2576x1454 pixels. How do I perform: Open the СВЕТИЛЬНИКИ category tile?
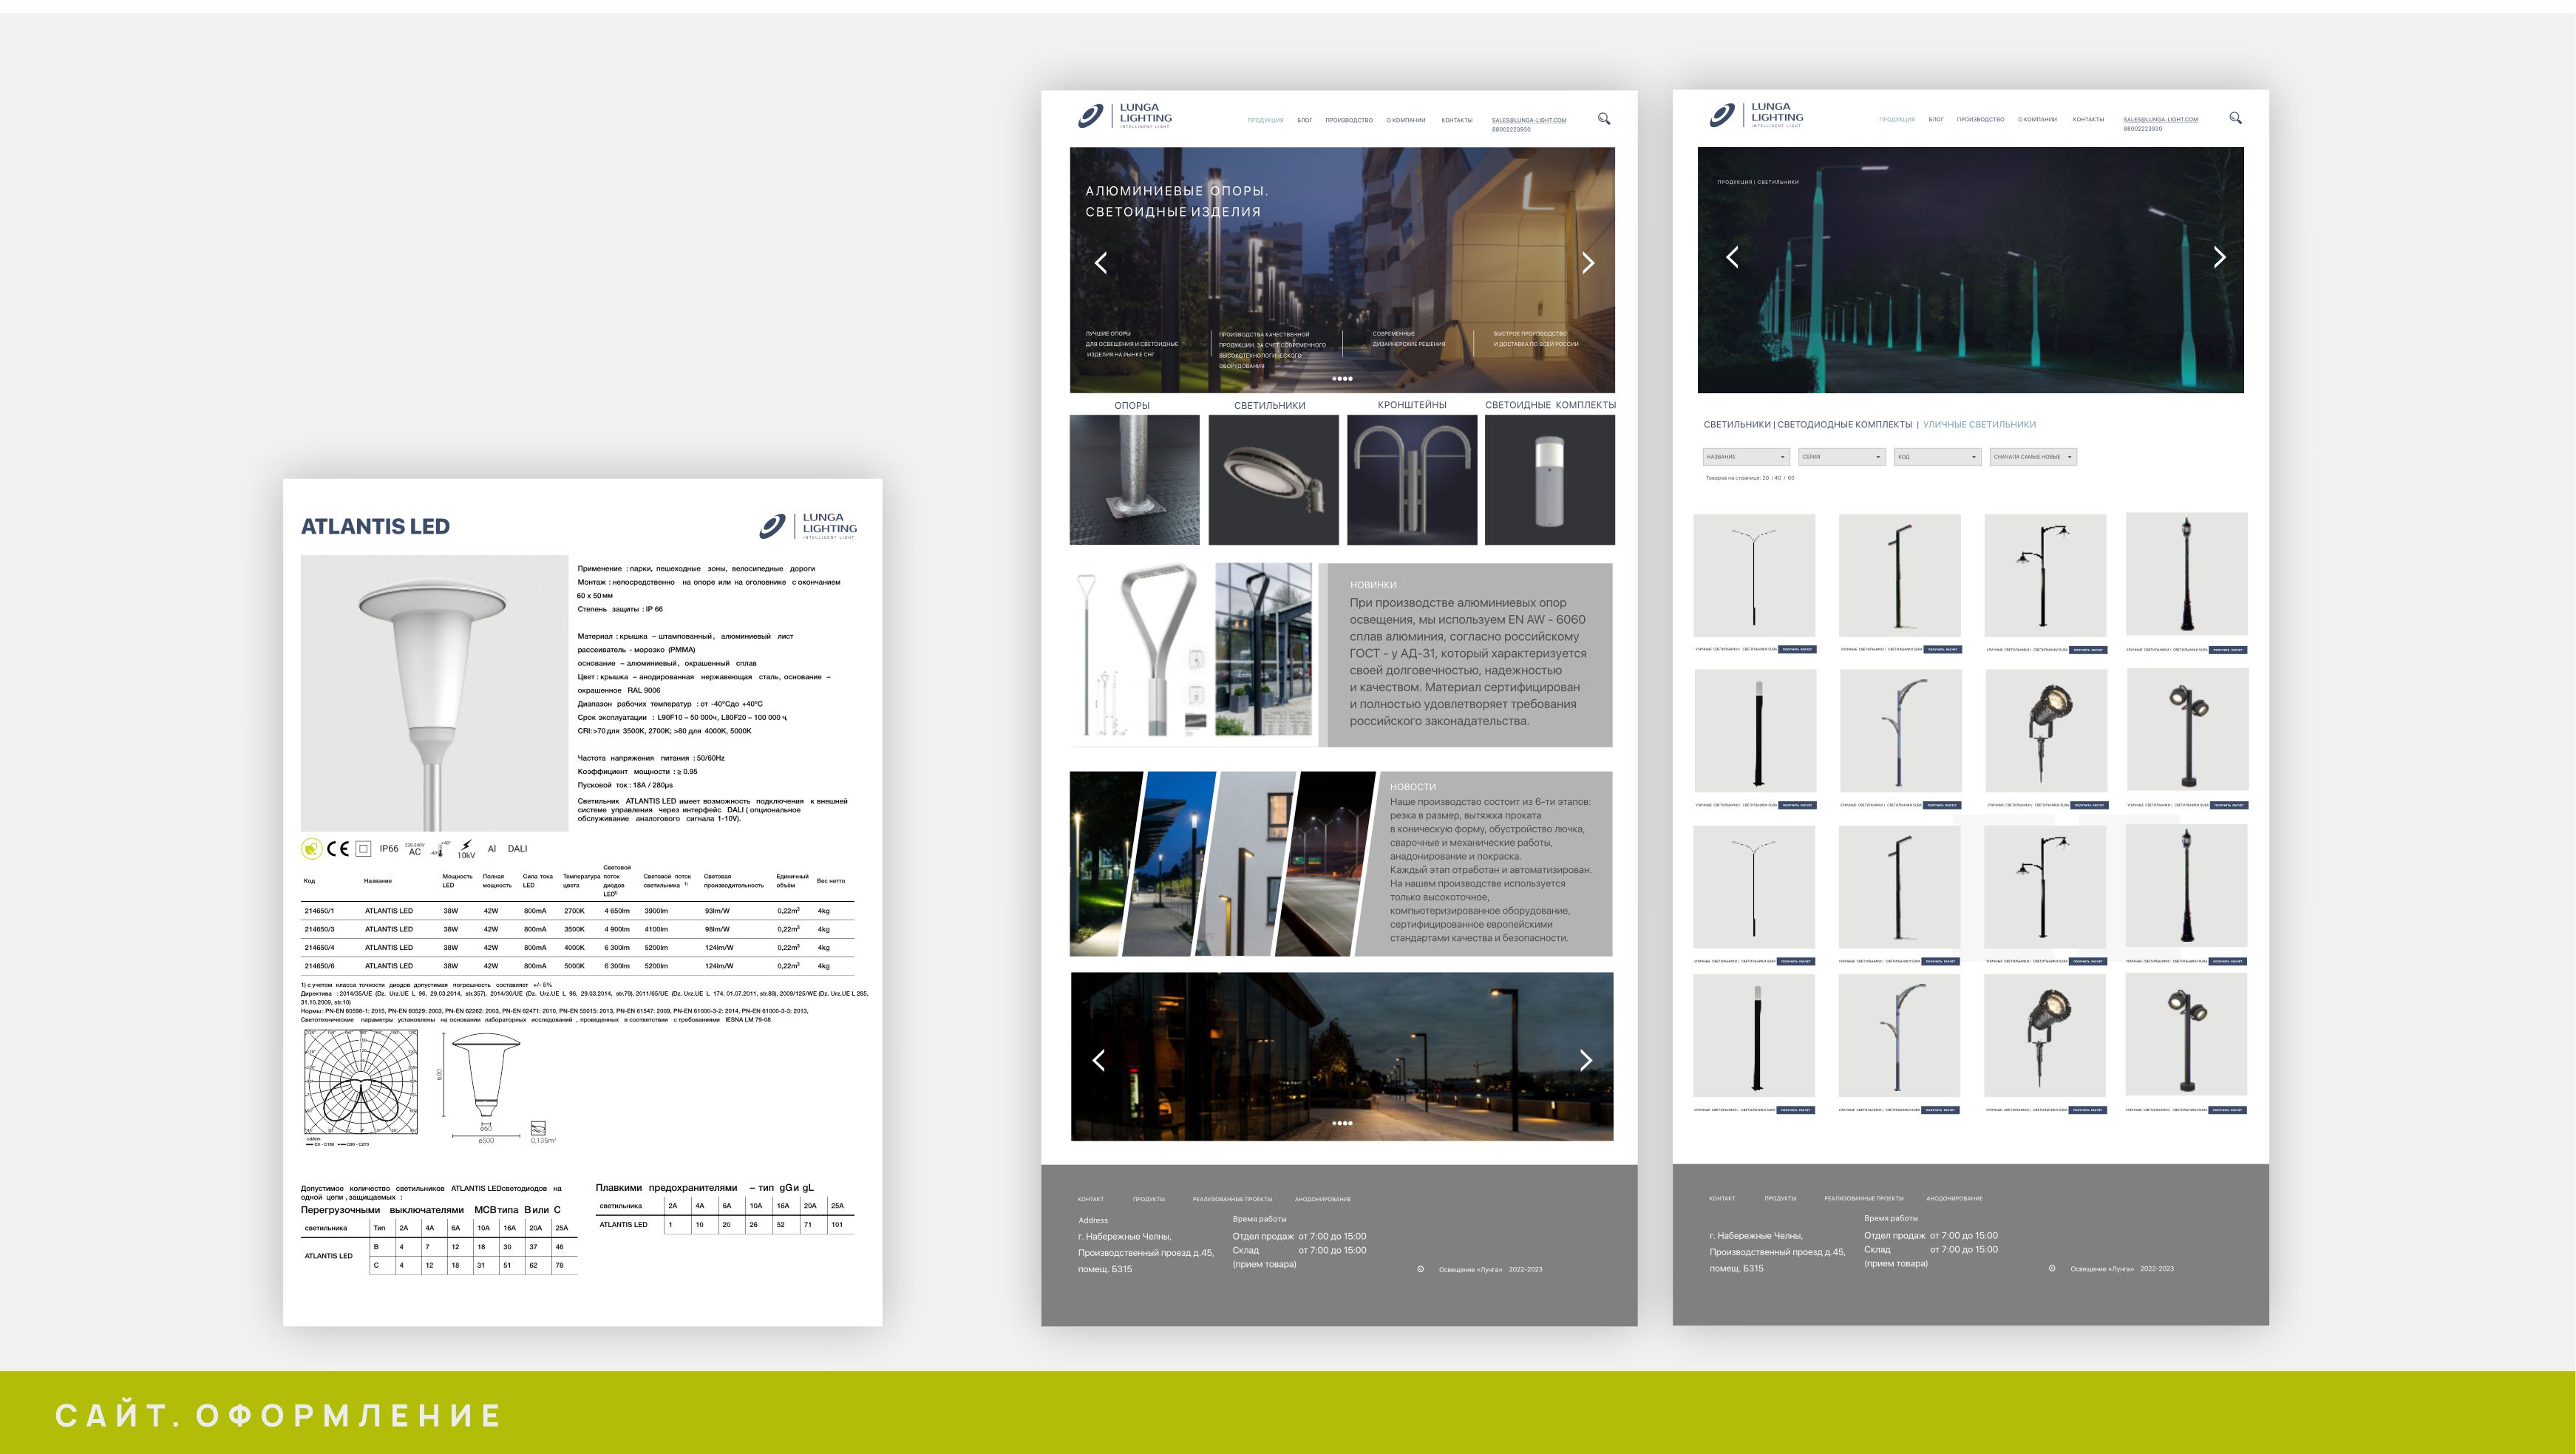tap(1273, 480)
